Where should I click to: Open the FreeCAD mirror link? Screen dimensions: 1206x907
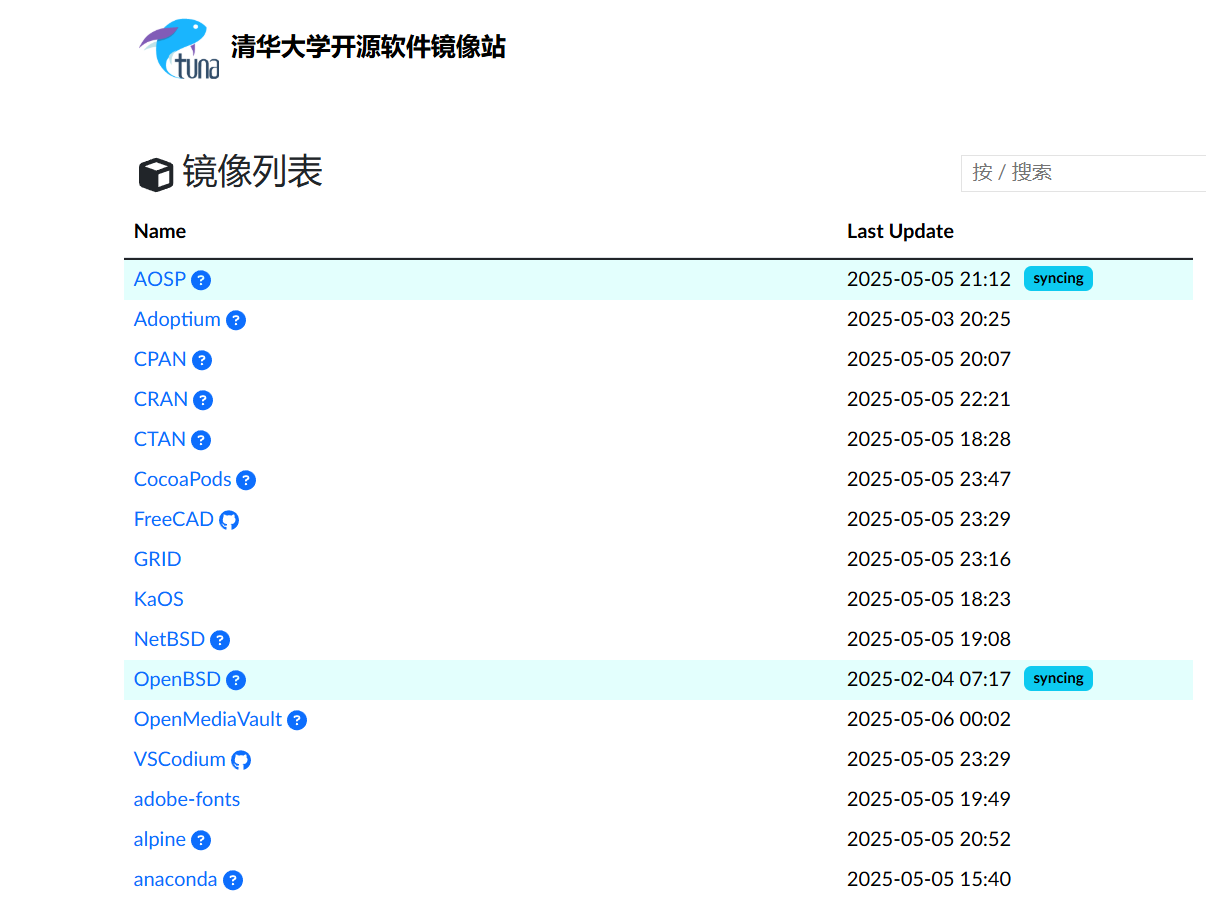[x=174, y=519]
